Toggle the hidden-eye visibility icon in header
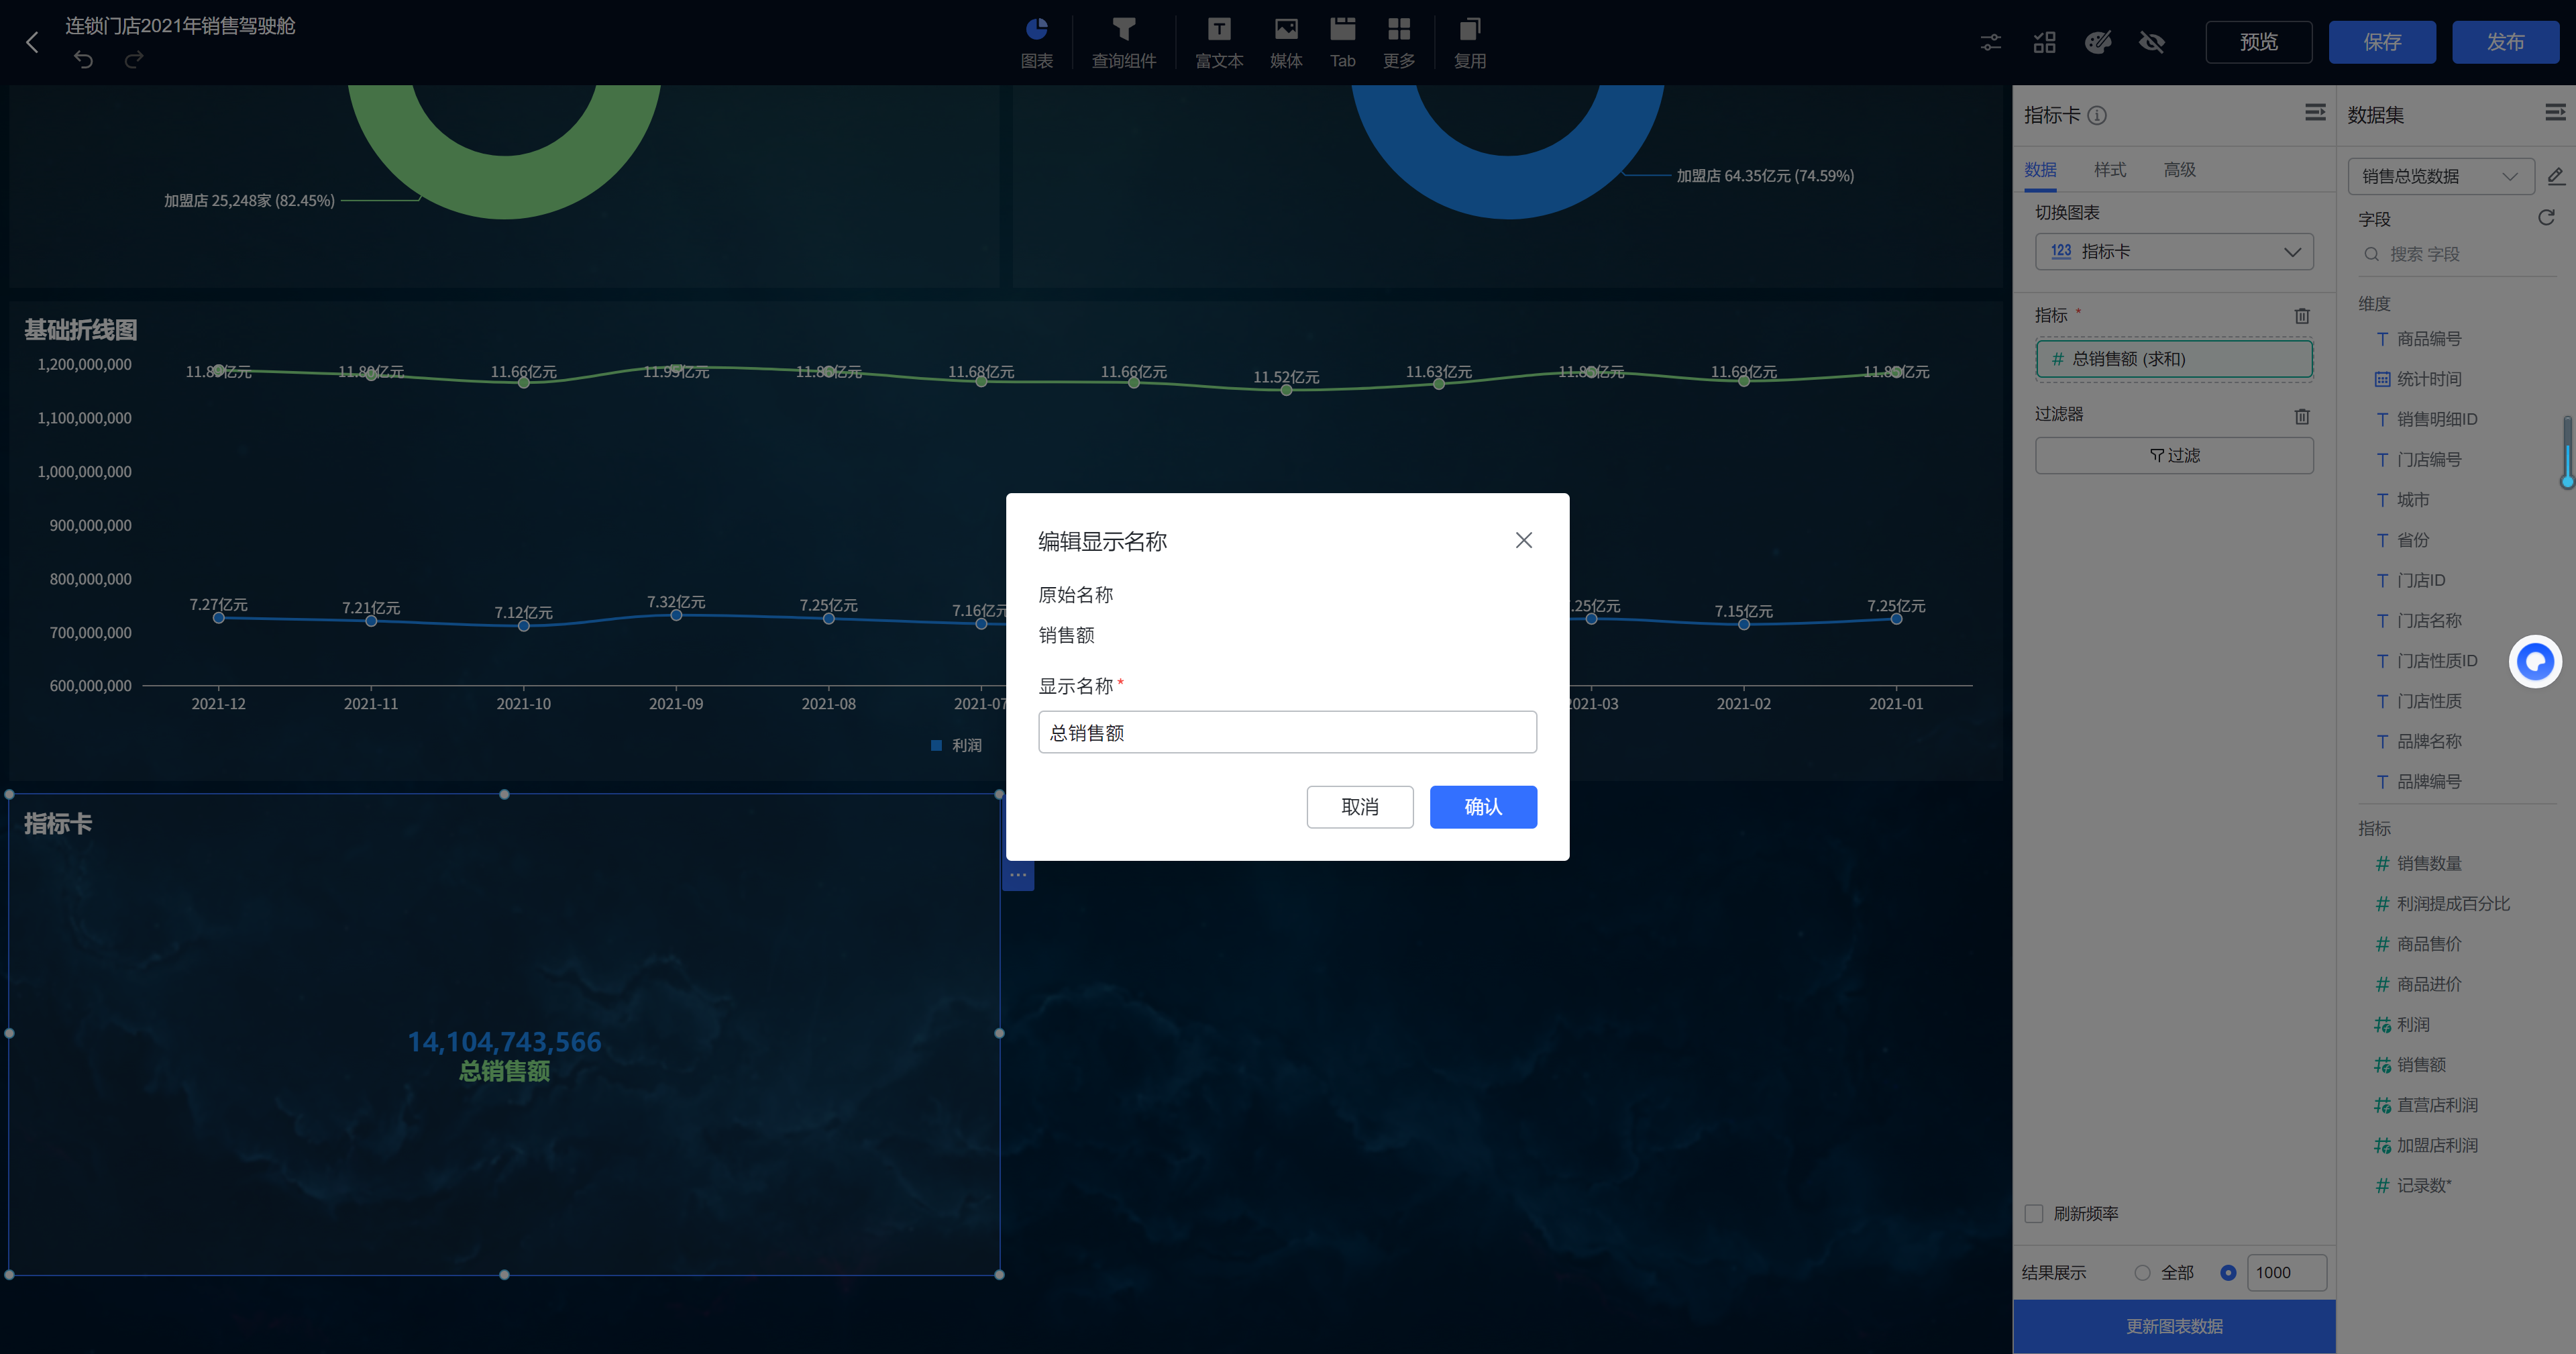The image size is (2576, 1354). 2151,42
